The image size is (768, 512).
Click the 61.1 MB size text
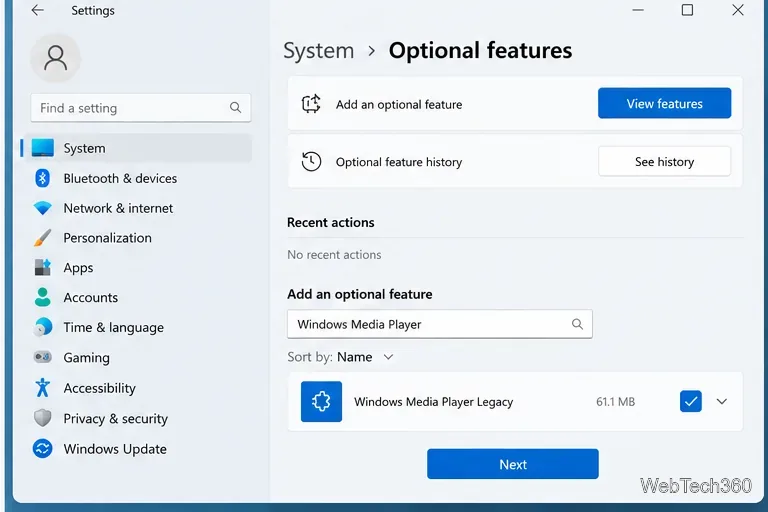tap(615, 402)
